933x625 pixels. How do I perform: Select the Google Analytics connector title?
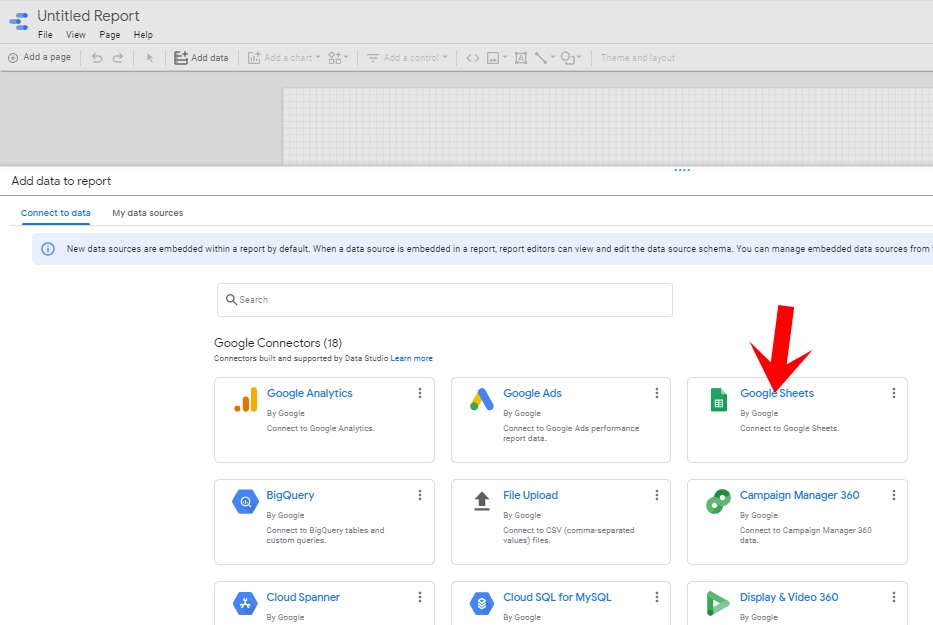[309, 393]
